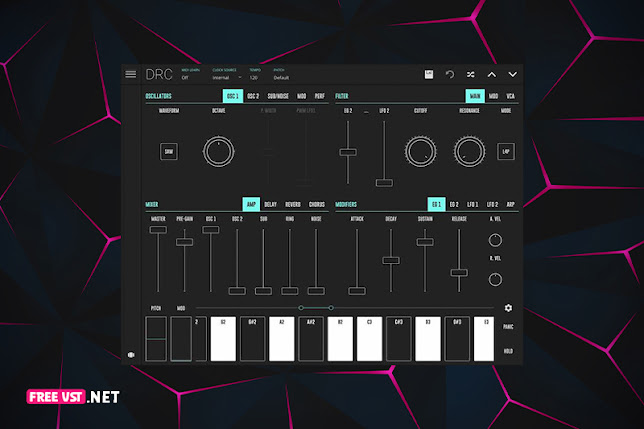Select the mixer AMP tab

pyautogui.click(x=251, y=204)
